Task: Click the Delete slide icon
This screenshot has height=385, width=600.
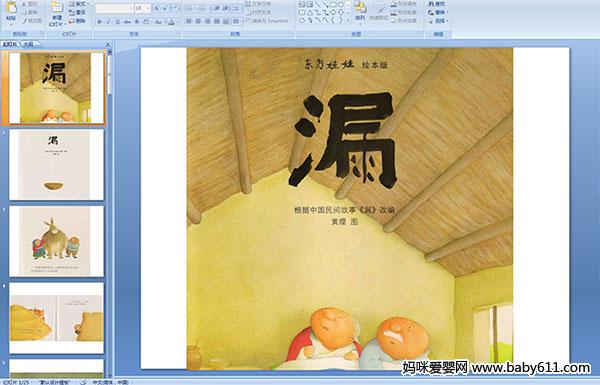Action: click(77, 21)
